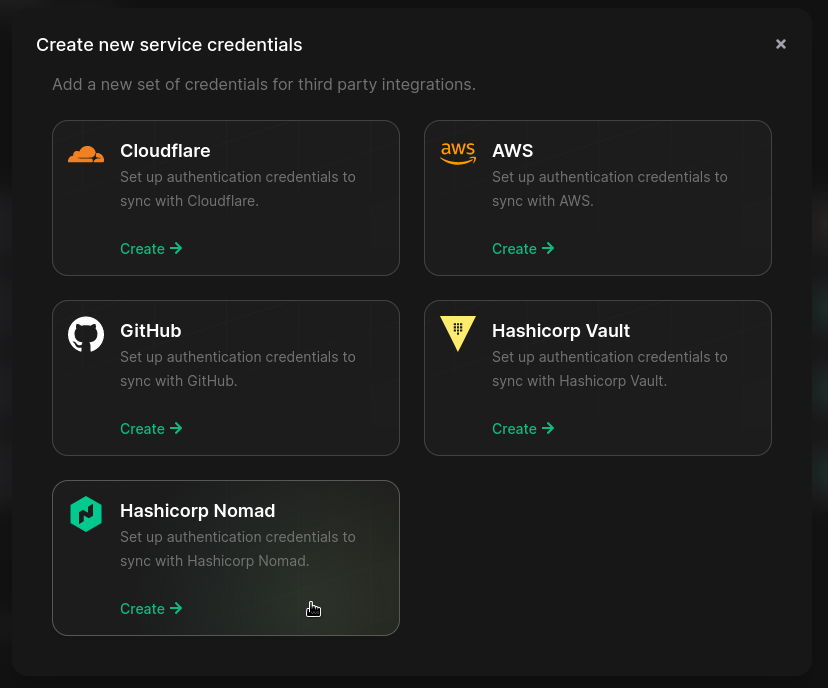
Task: Click the AWS sync description text
Action: point(609,189)
